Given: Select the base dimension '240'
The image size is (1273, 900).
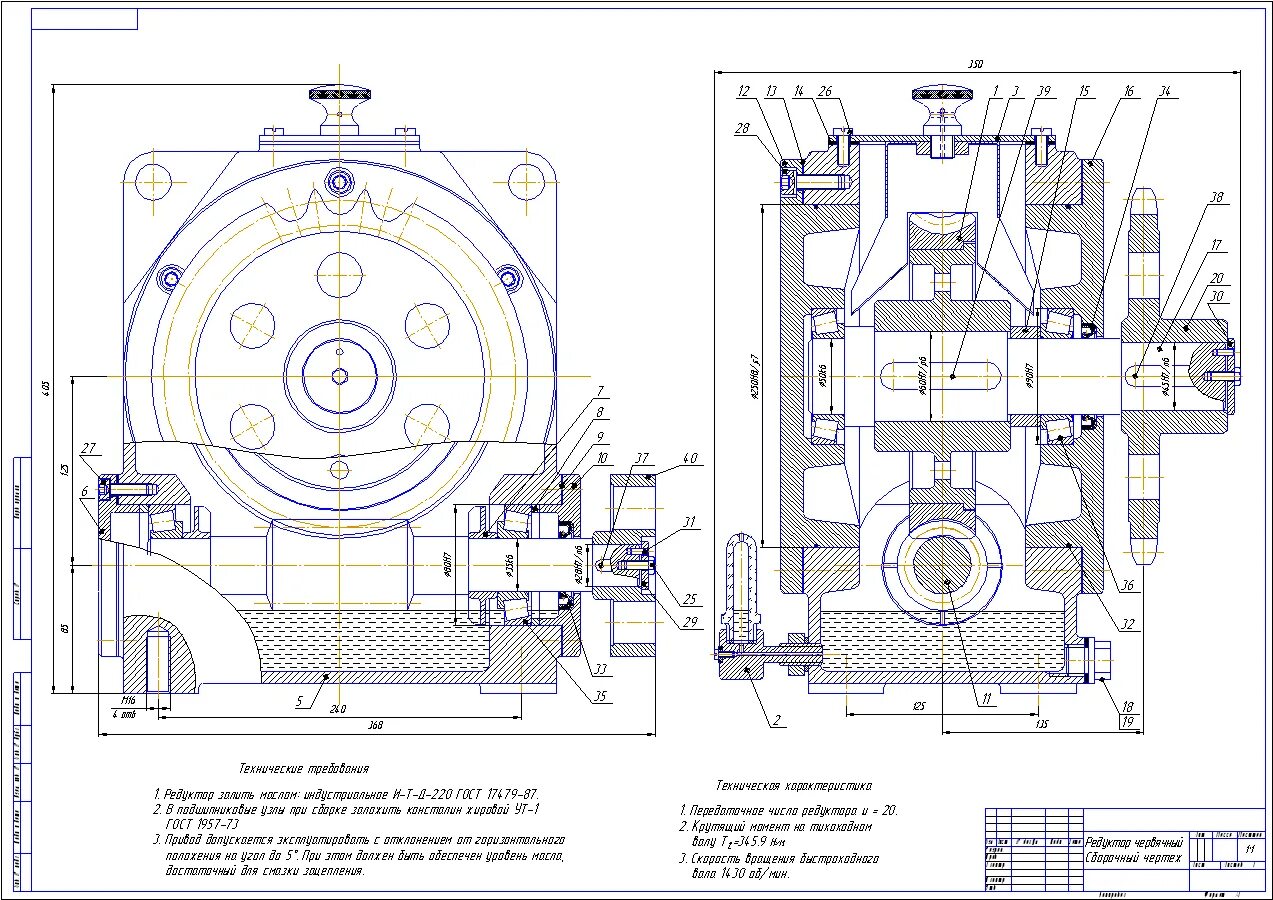Looking at the screenshot, I should (338, 709).
